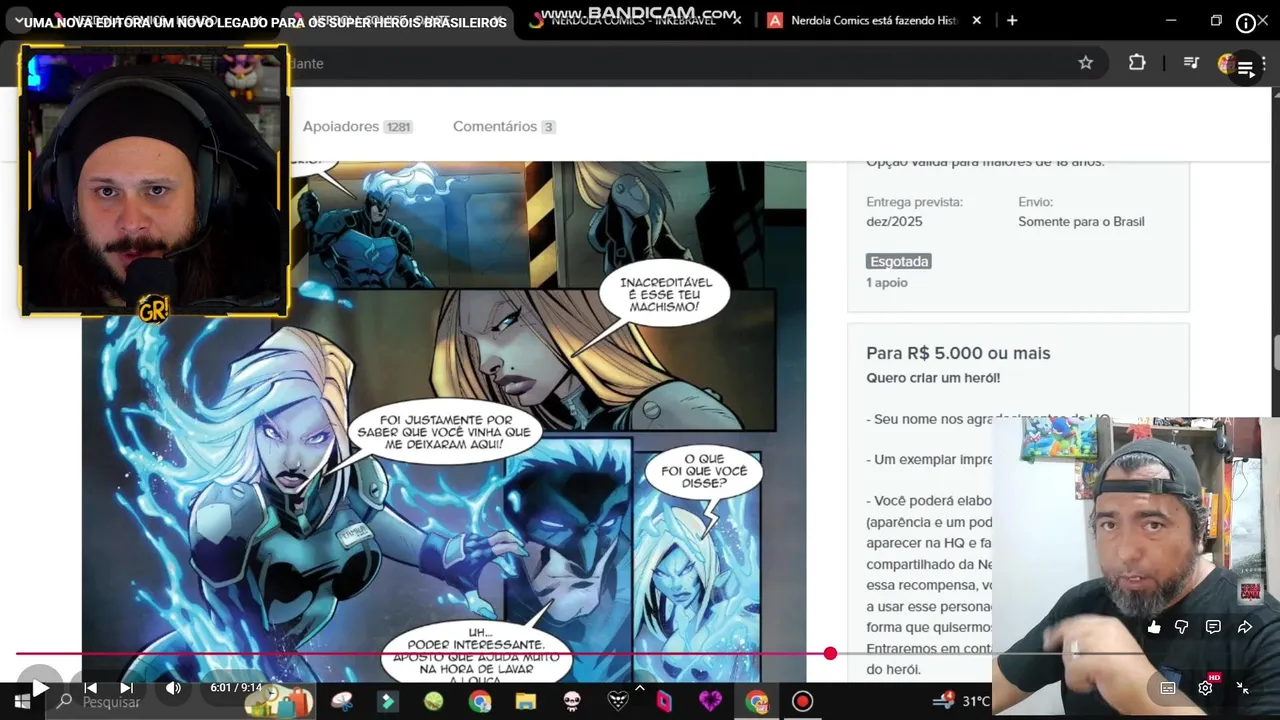Image resolution: width=1280 pixels, height=720 pixels.
Task: Click the 1 apoio text
Action: point(887,283)
